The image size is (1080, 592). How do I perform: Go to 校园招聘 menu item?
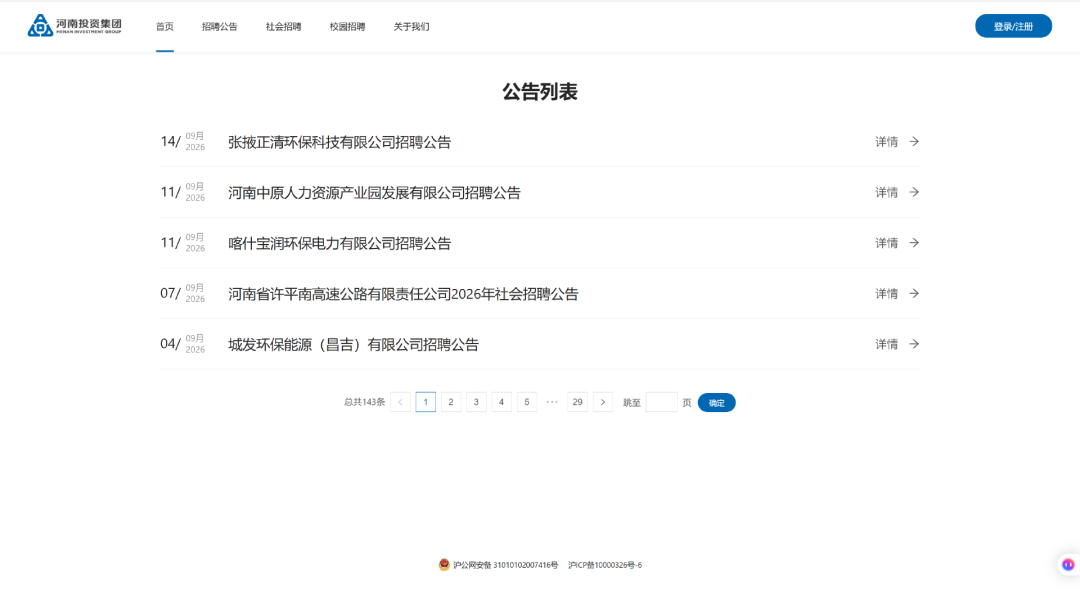[x=347, y=27]
